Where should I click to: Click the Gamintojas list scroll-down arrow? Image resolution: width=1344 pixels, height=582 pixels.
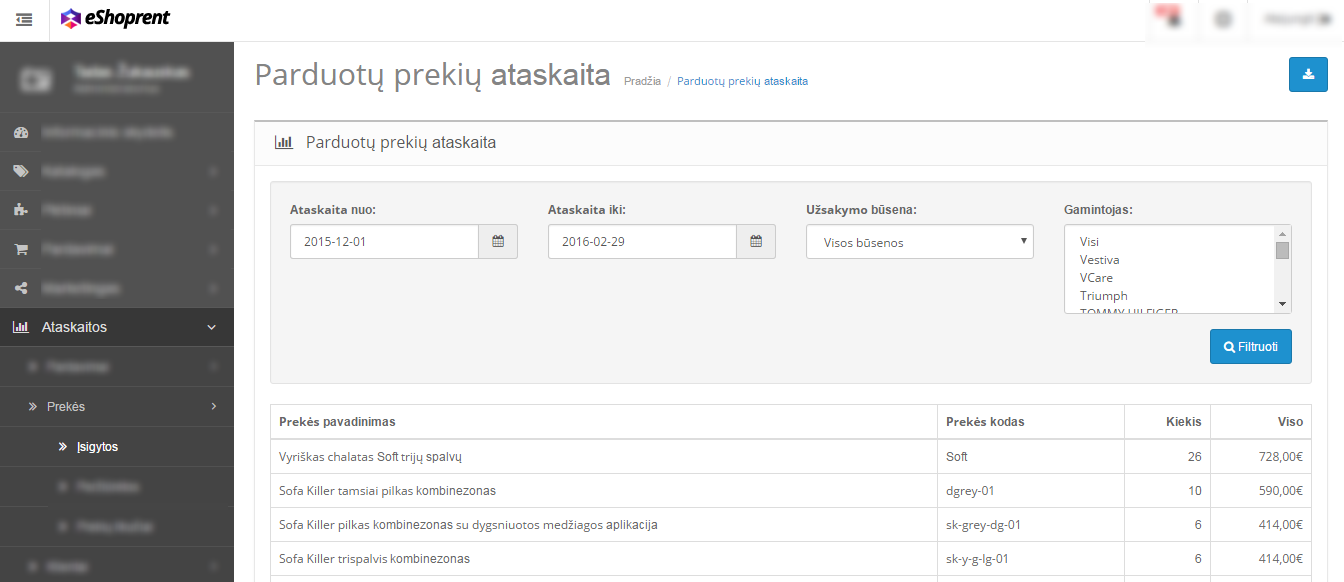[x=1282, y=304]
